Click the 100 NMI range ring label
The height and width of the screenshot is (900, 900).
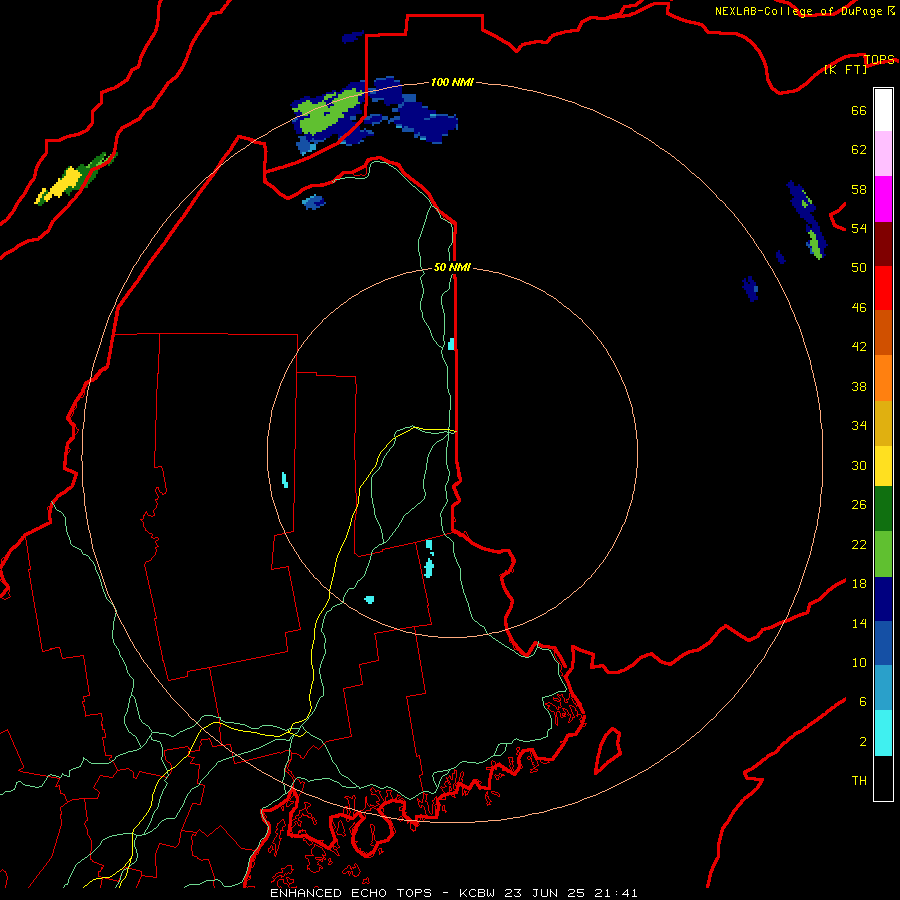pos(452,82)
